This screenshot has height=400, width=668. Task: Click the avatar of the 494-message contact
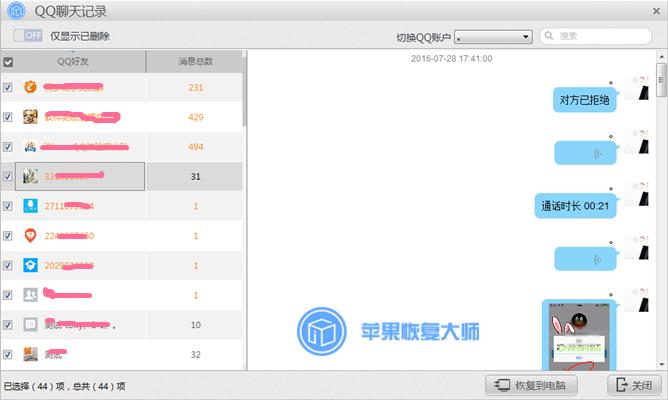pyautogui.click(x=30, y=147)
